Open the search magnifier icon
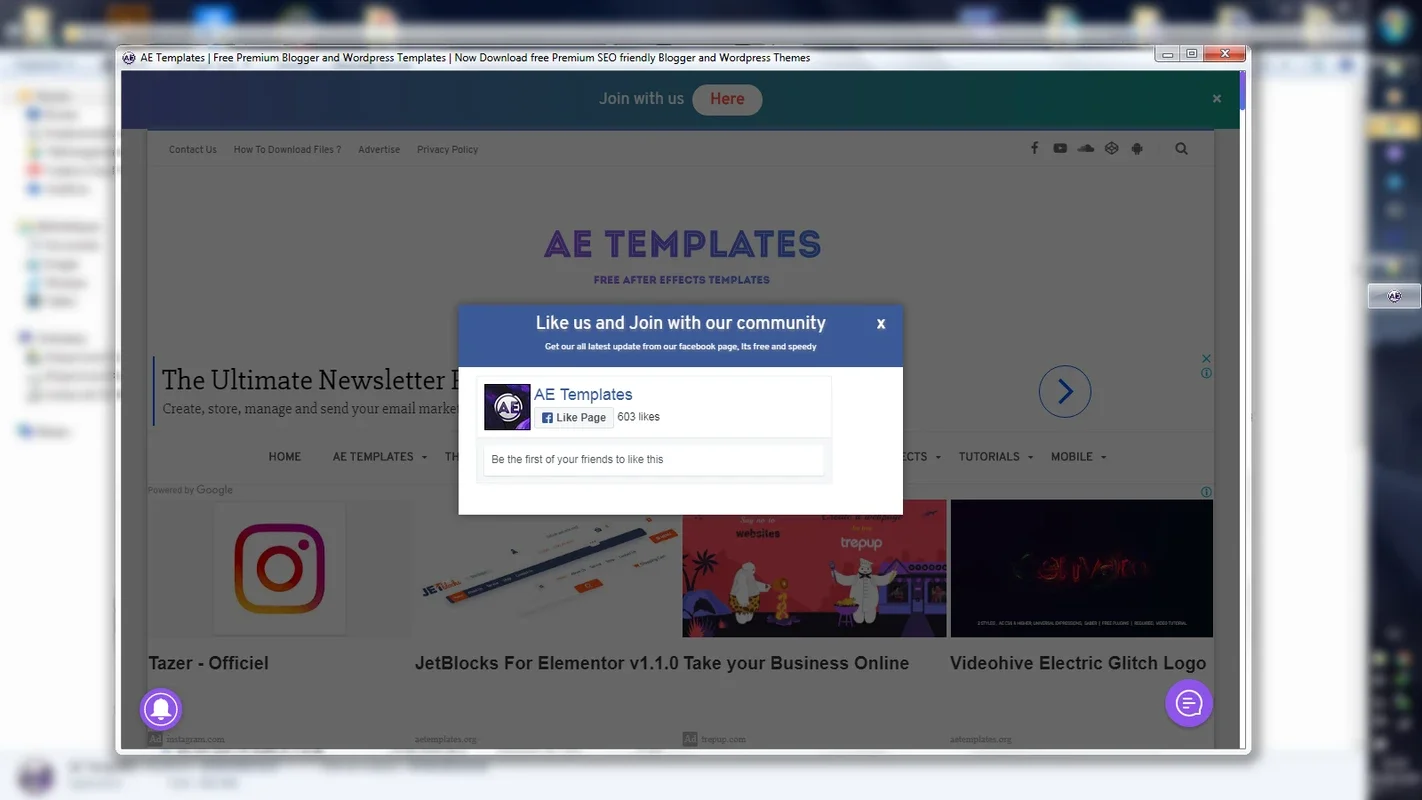The height and width of the screenshot is (800, 1422). (x=1182, y=149)
